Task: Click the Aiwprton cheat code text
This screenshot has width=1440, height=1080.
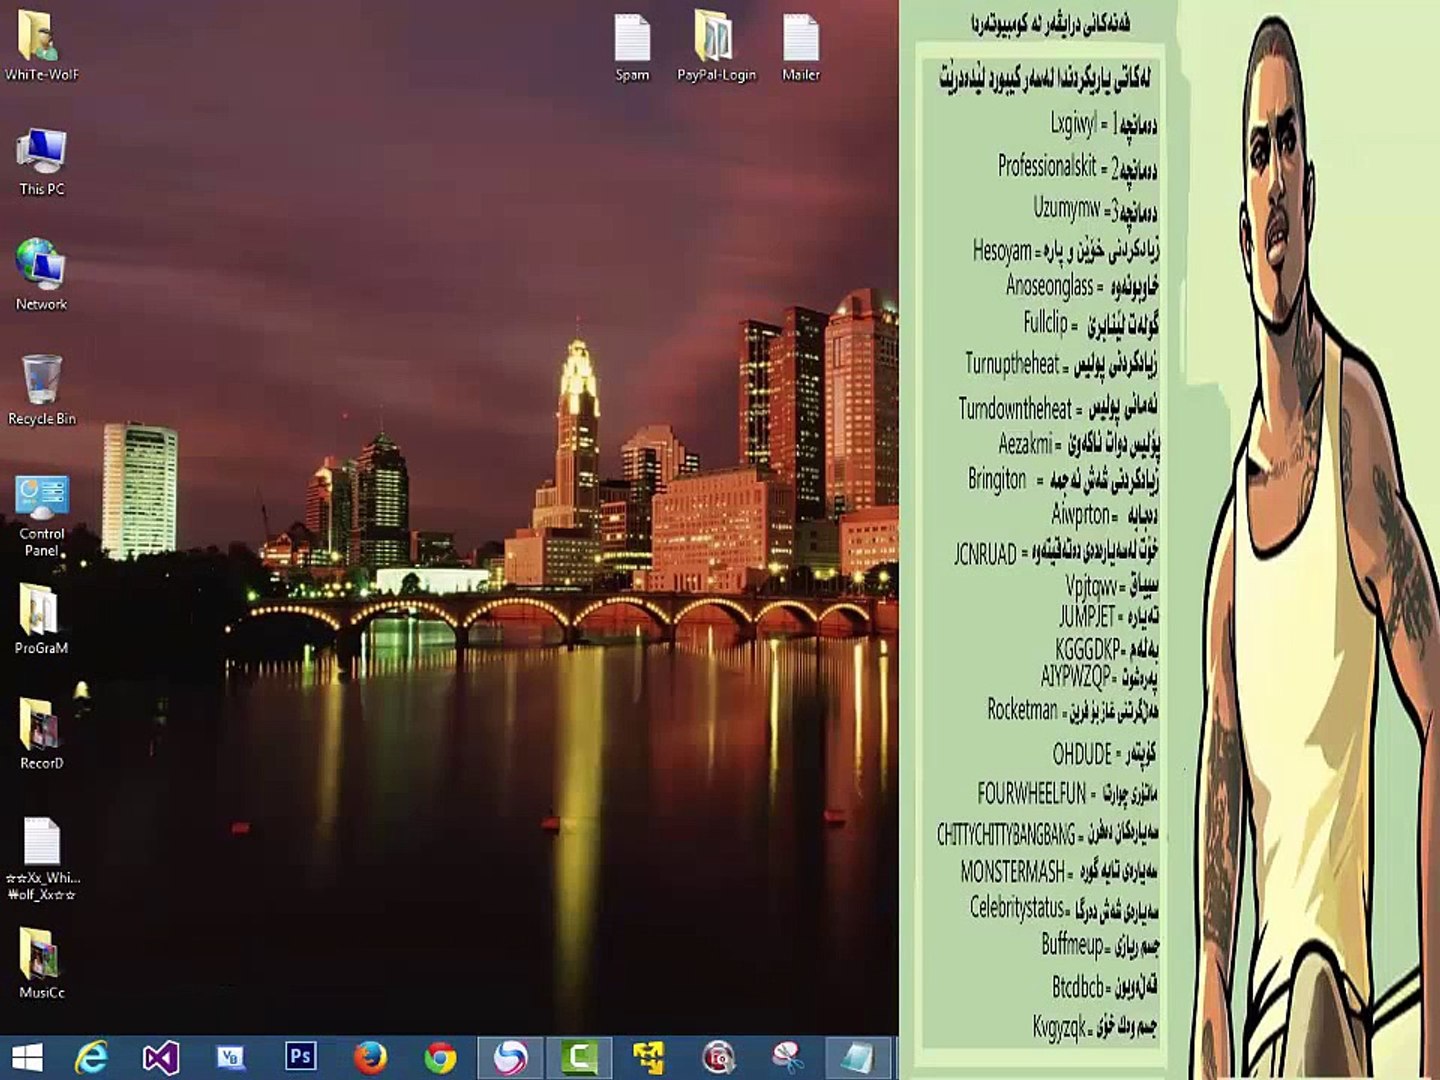Action: [x=1081, y=515]
